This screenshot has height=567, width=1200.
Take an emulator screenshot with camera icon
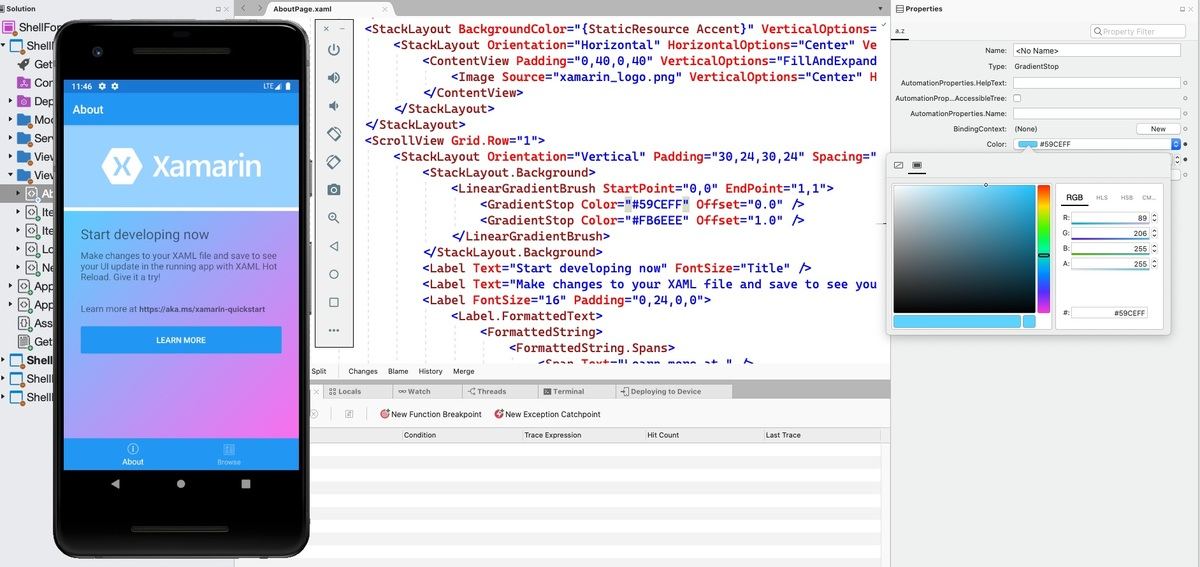[x=334, y=190]
